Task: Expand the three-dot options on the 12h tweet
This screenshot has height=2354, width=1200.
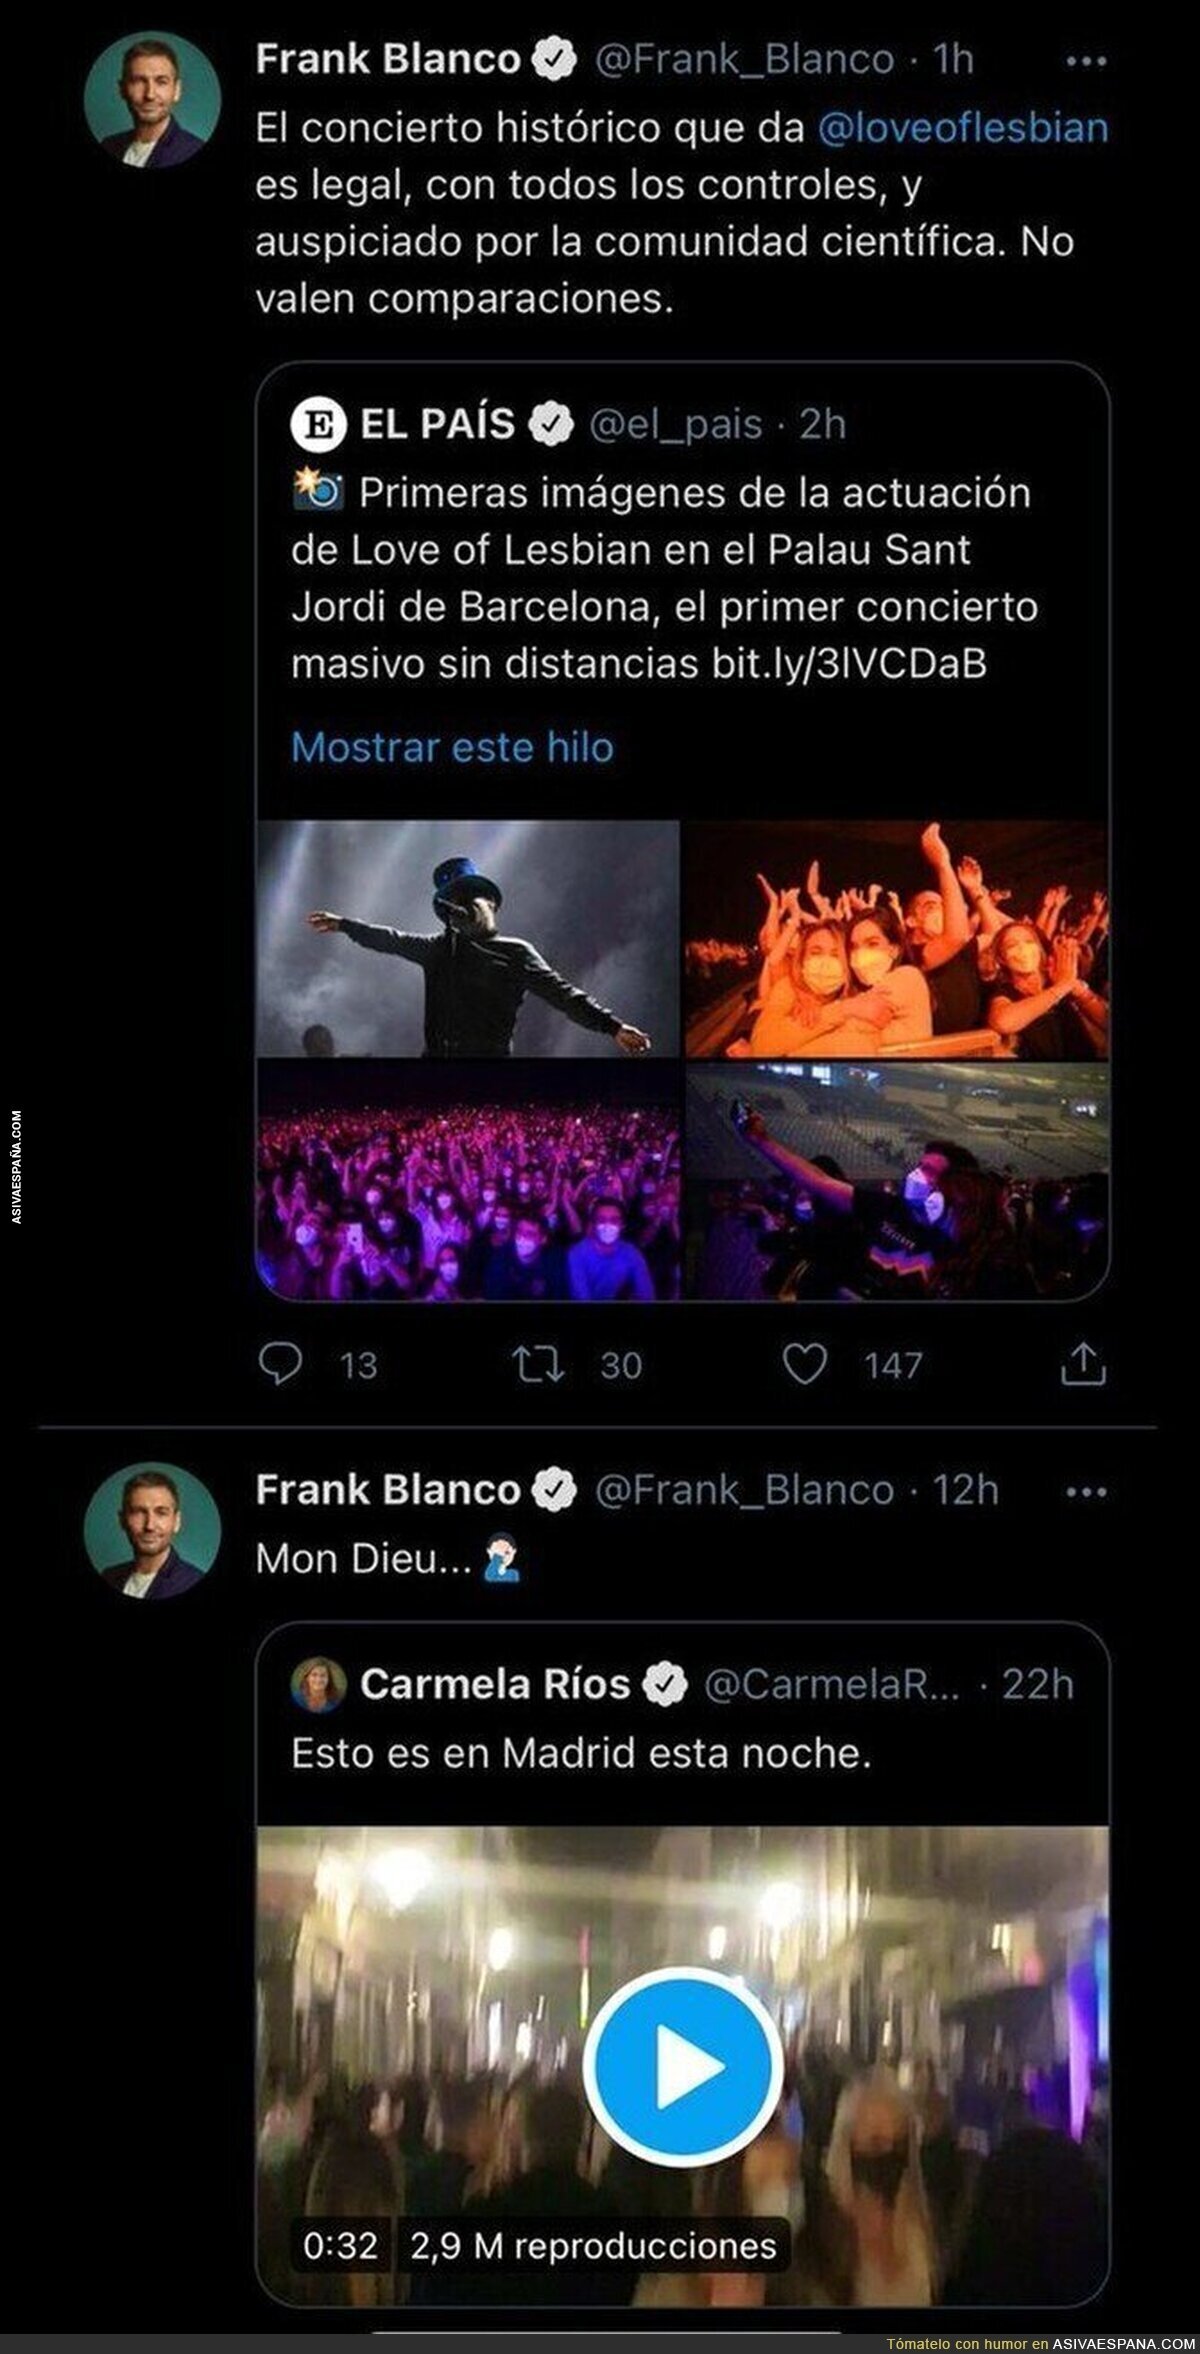Action: coord(1086,1492)
